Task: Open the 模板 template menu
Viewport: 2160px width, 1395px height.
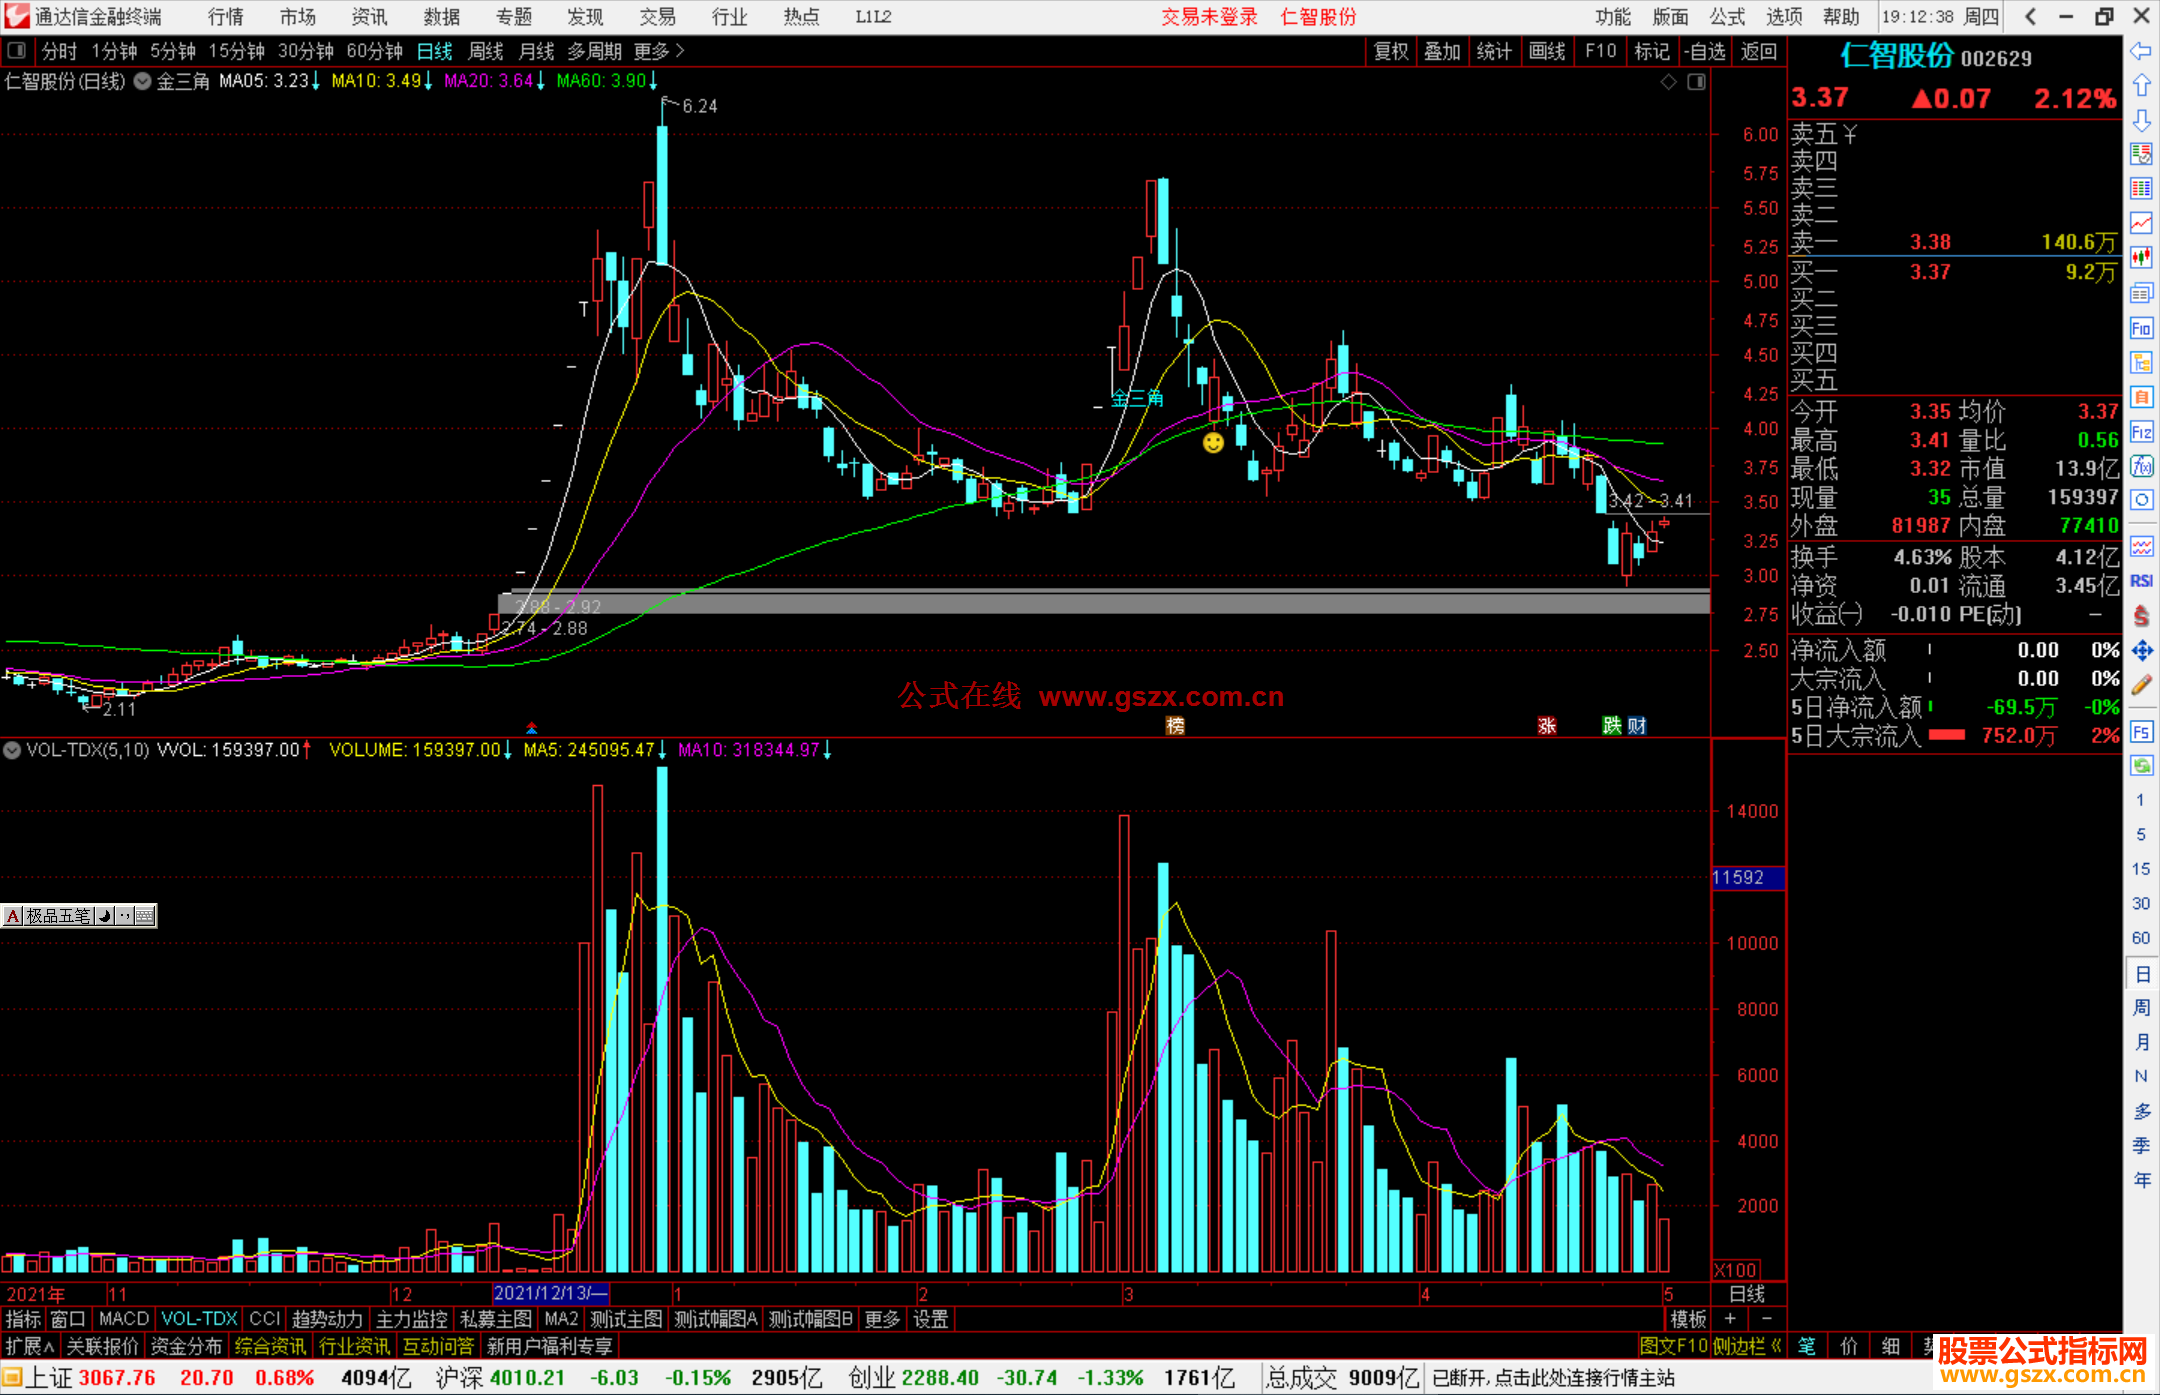Action: click(x=1689, y=1319)
